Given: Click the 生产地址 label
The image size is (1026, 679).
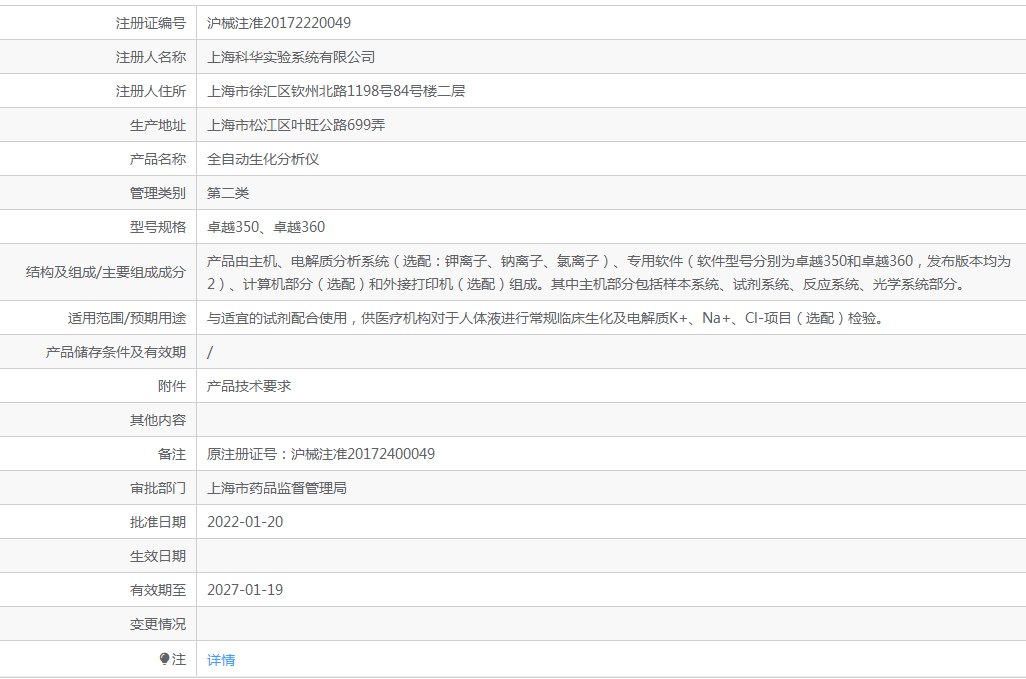Looking at the screenshot, I should [158, 125].
